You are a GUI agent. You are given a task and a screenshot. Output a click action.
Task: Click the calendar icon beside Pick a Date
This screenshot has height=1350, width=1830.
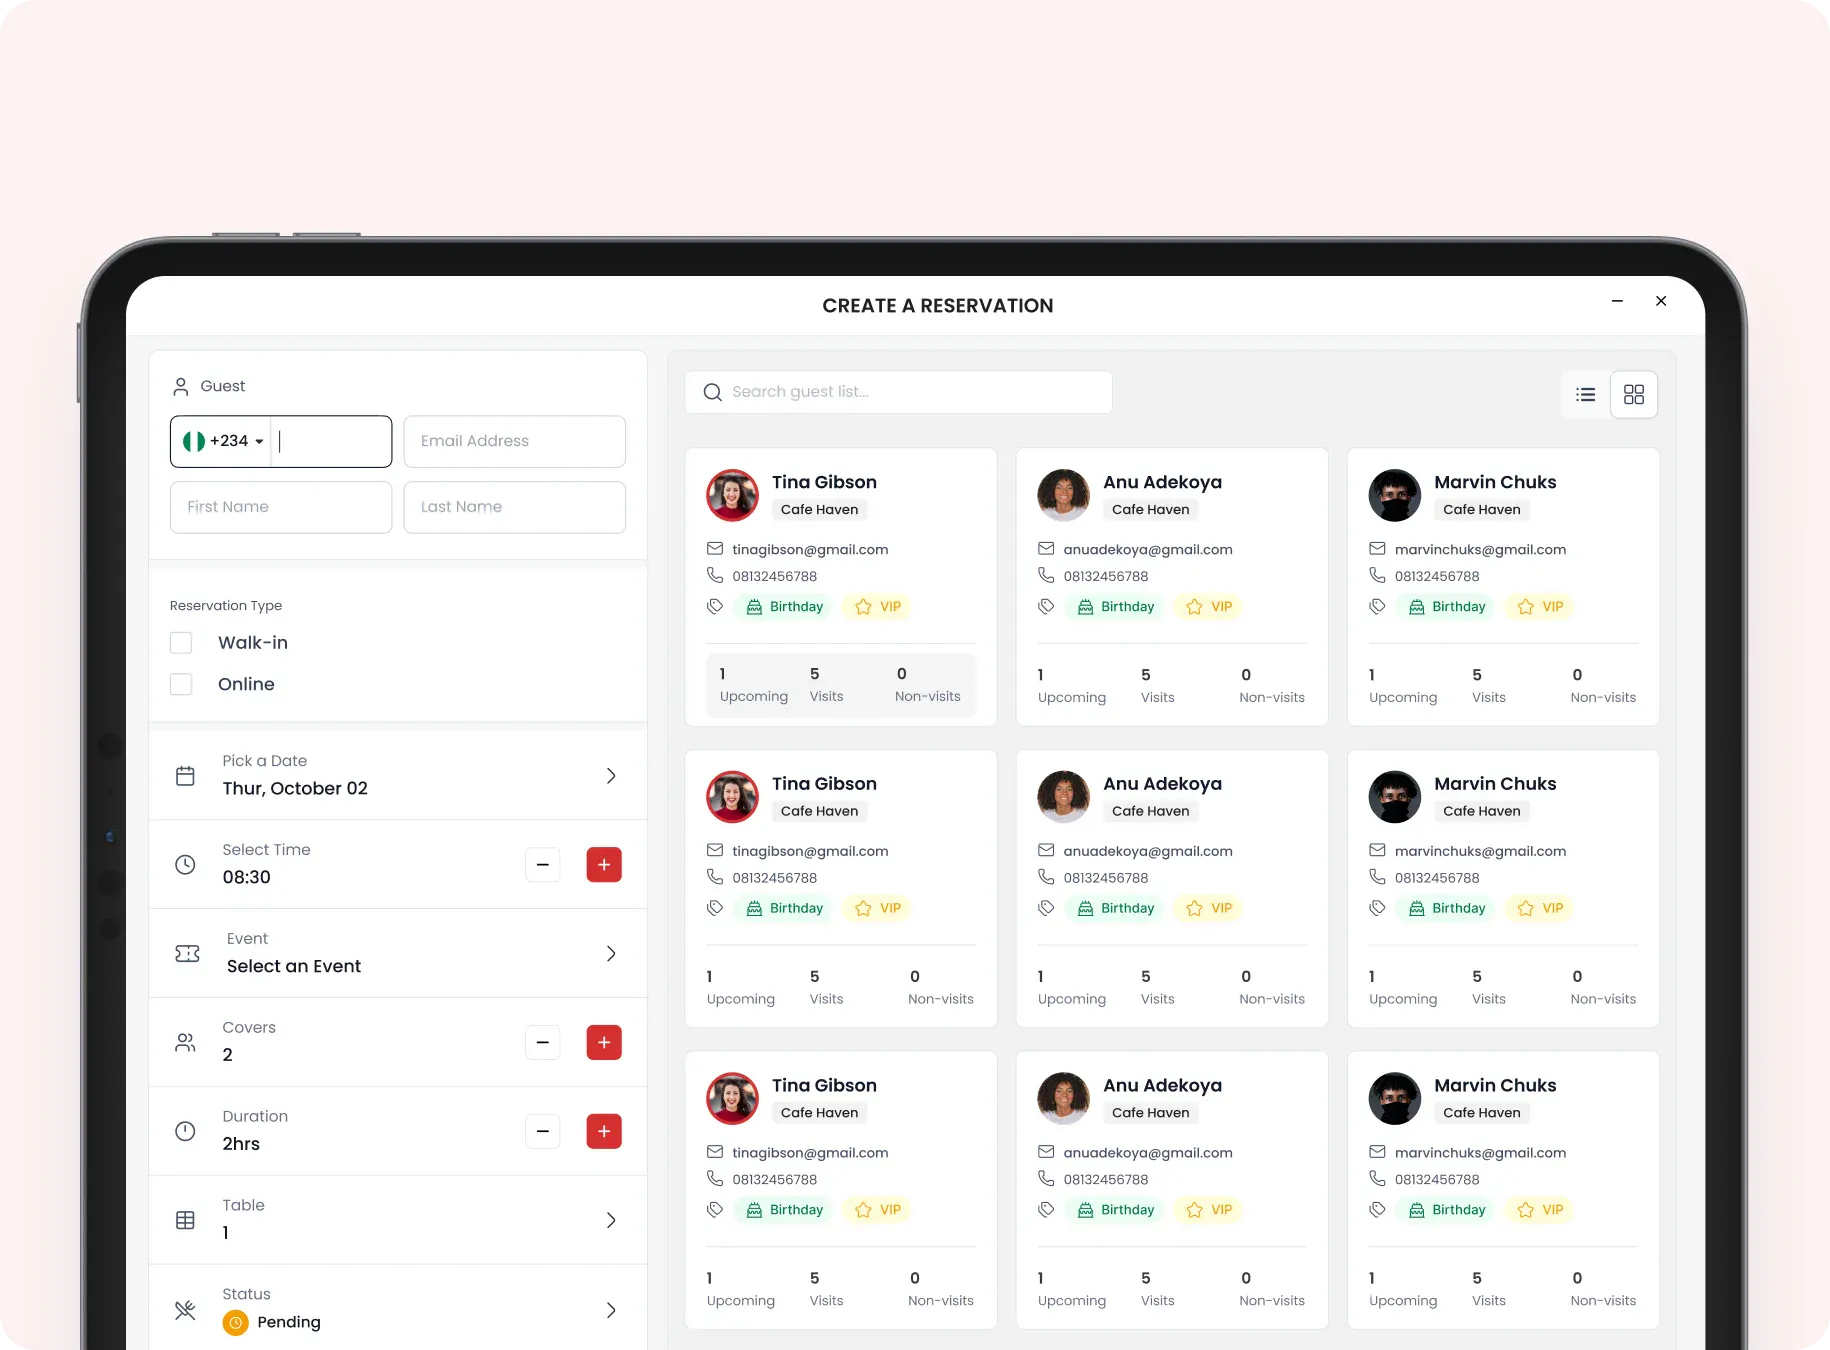click(185, 775)
